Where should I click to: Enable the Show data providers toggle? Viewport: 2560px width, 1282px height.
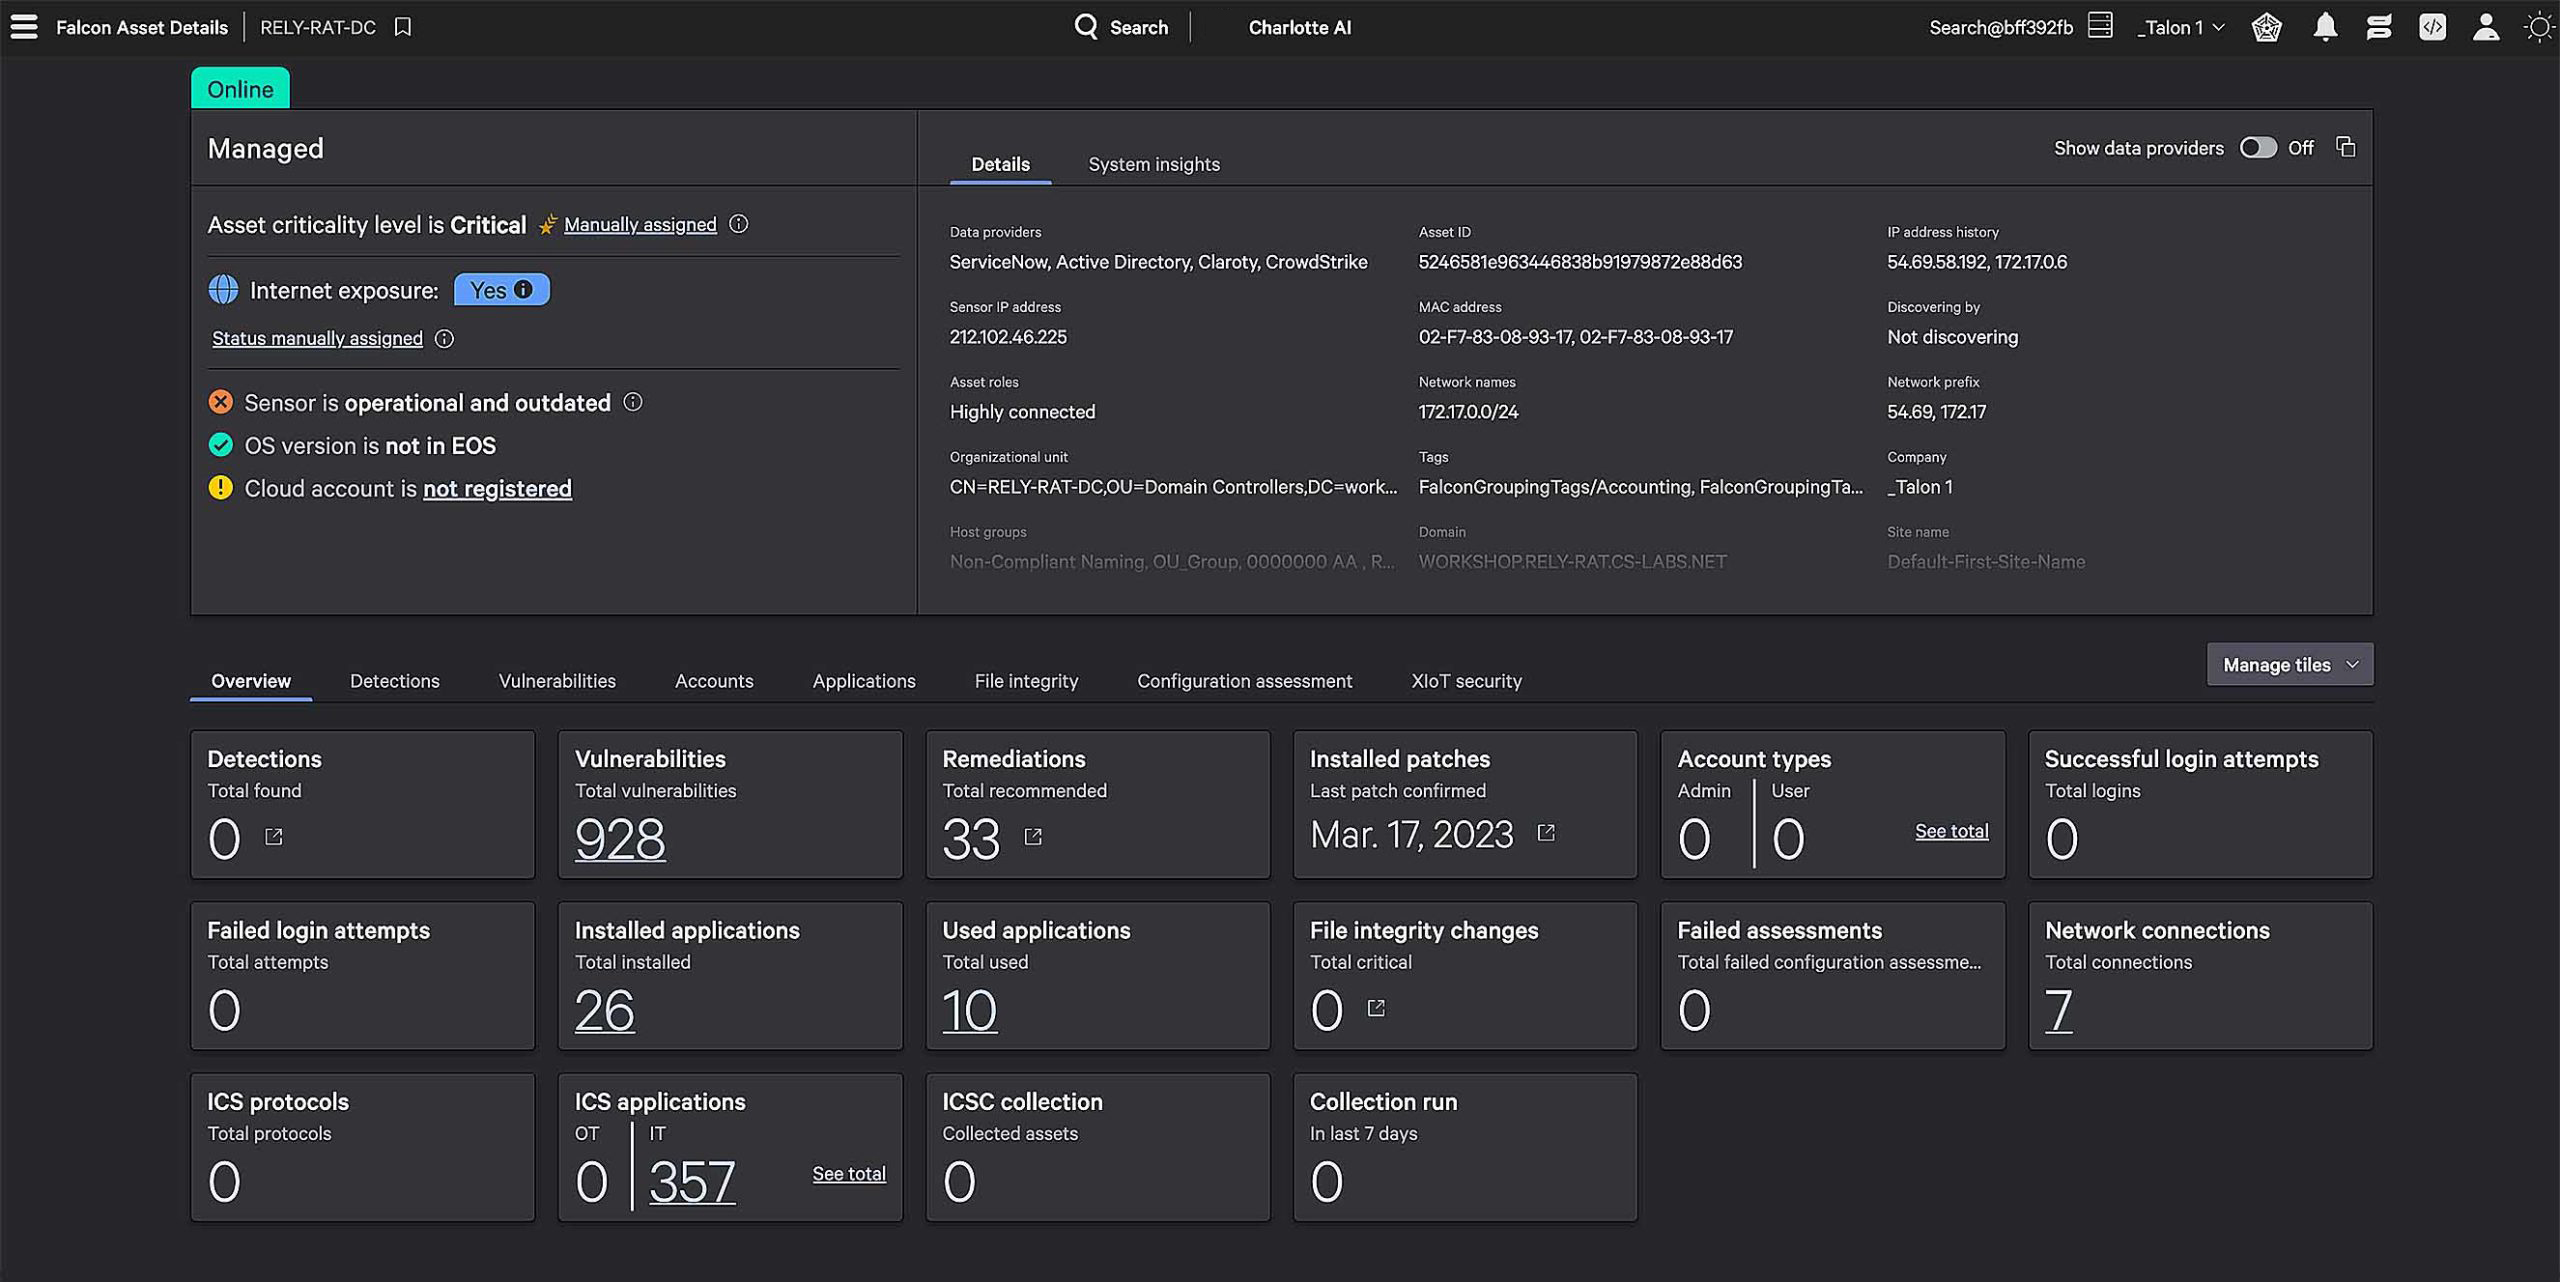[x=2259, y=147]
